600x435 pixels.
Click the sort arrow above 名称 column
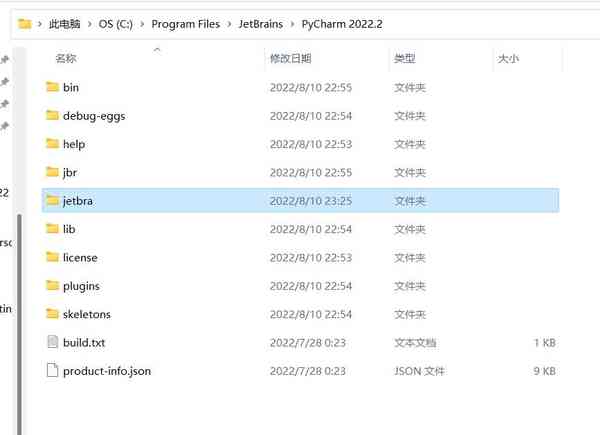157,49
